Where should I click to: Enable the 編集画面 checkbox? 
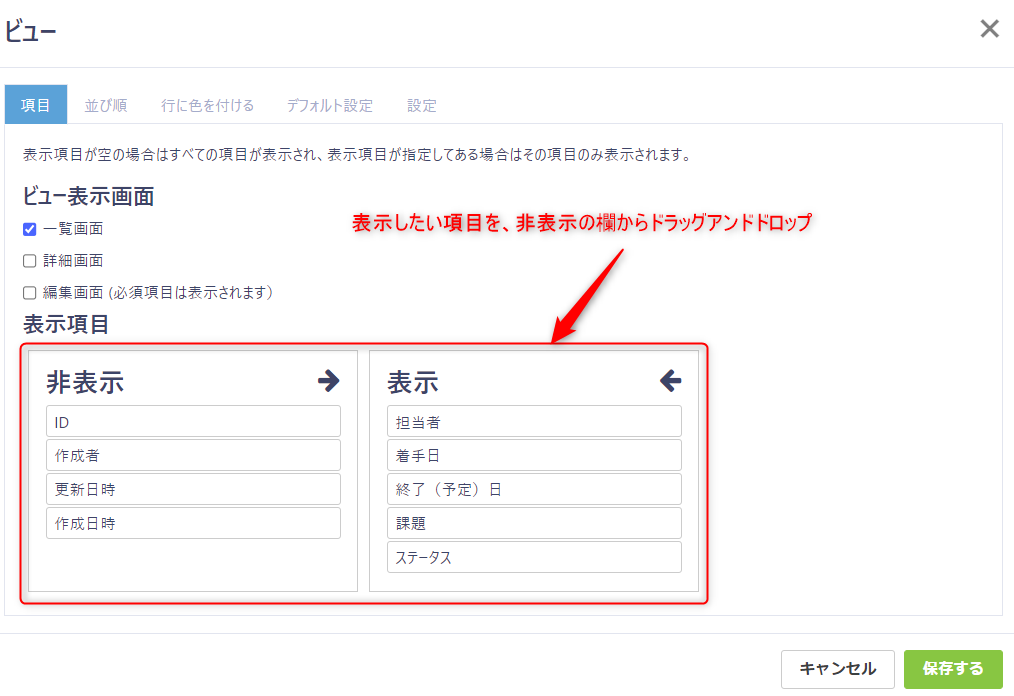(30, 293)
